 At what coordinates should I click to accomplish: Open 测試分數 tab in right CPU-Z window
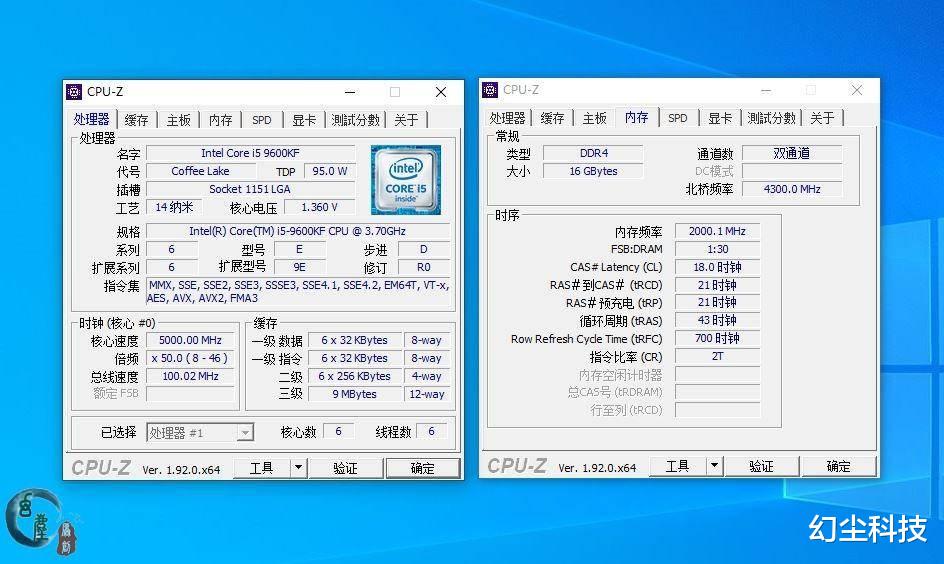tap(772, 118)
